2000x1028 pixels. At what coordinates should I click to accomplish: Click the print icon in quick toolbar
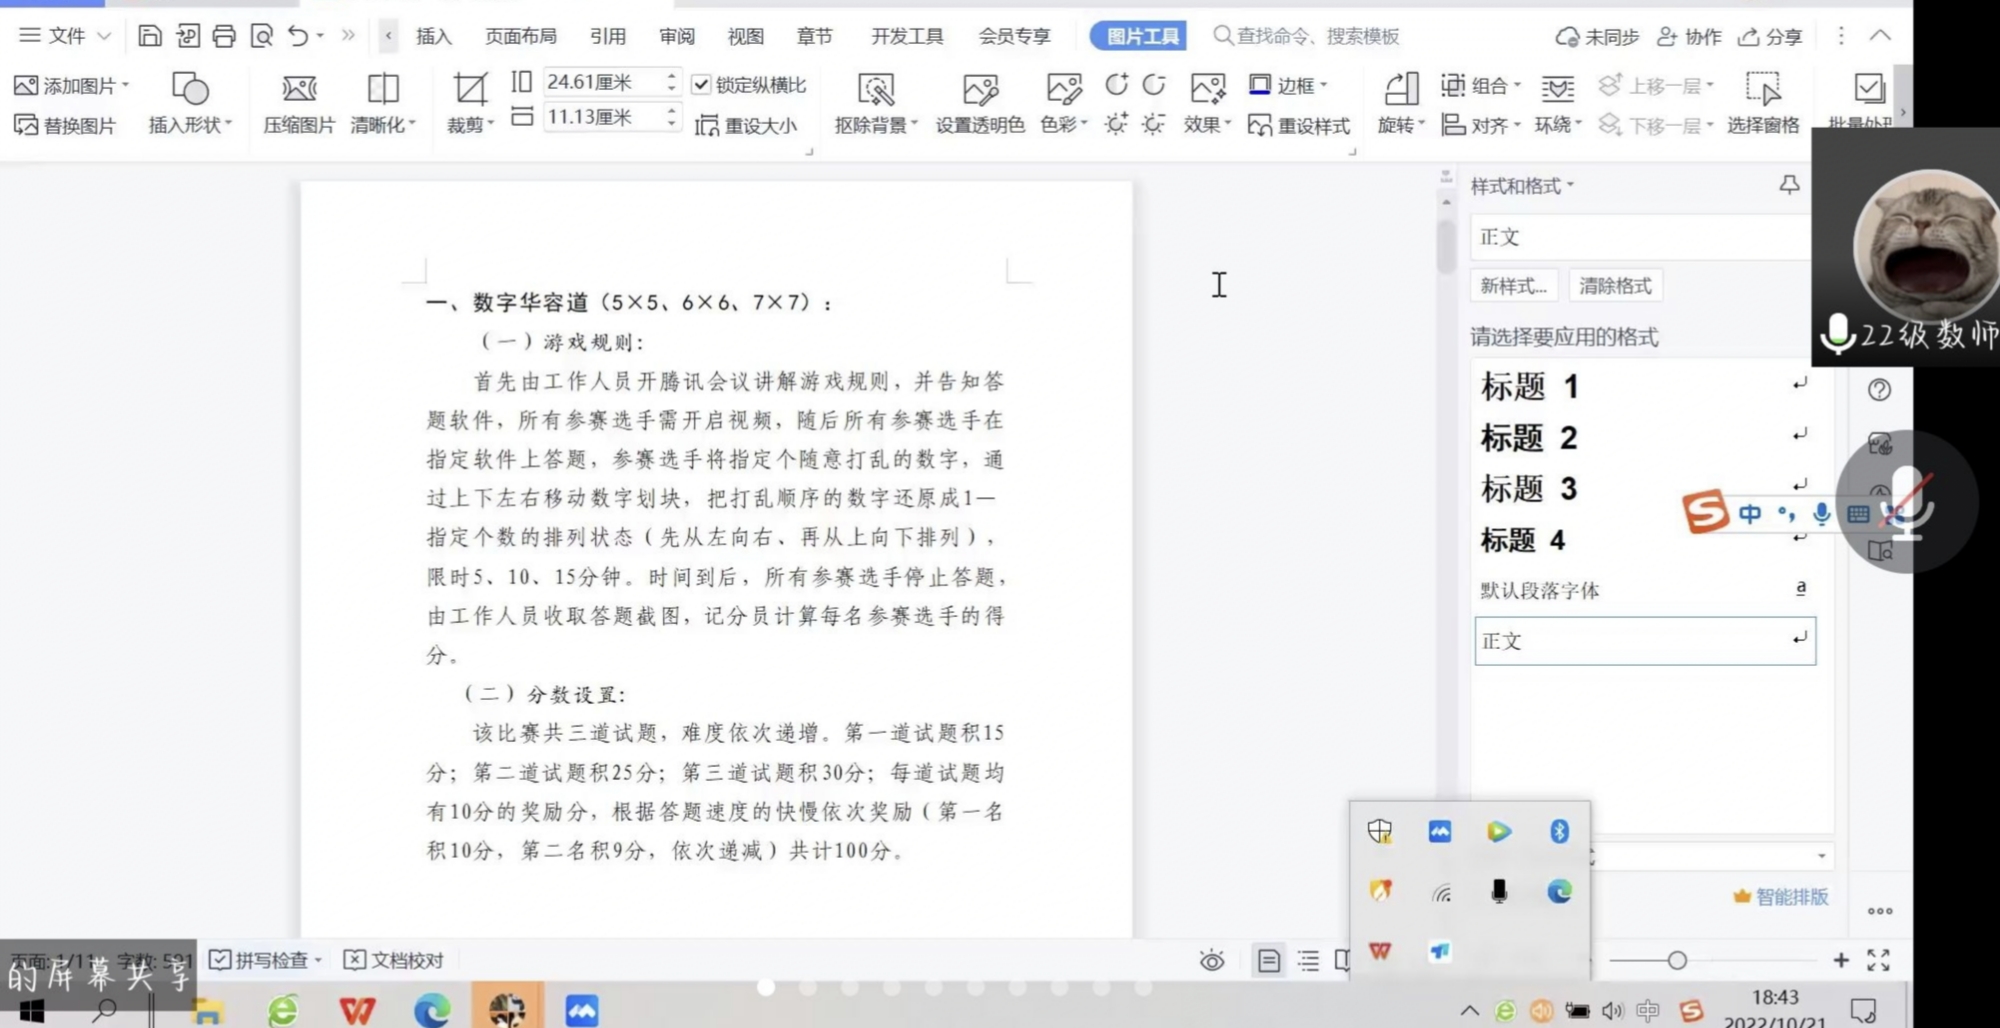click(224, 36)
